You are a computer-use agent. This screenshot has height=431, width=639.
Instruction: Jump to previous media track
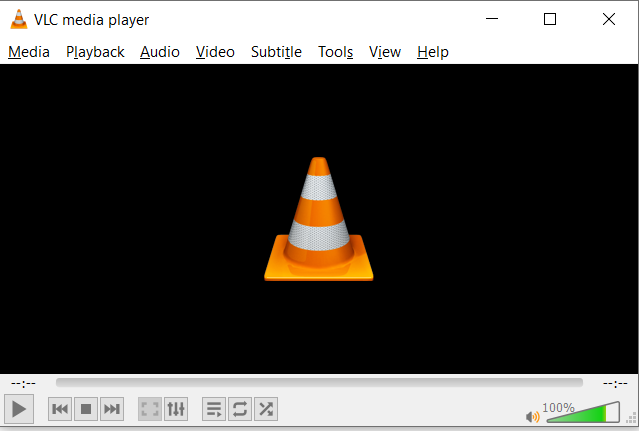[x=60, y=409]
